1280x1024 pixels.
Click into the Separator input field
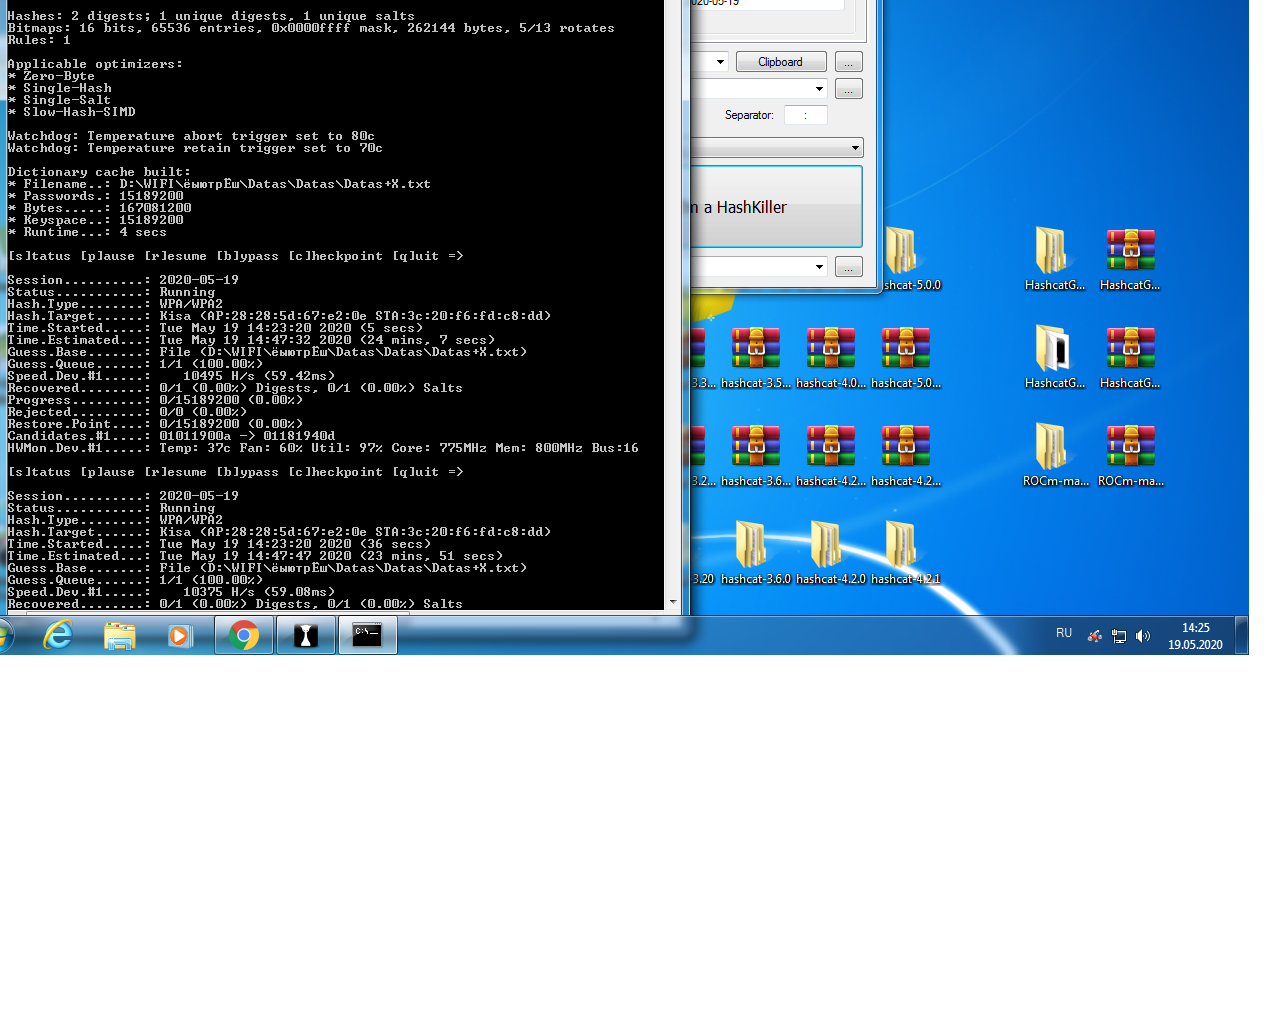click(x=805, y=115)
